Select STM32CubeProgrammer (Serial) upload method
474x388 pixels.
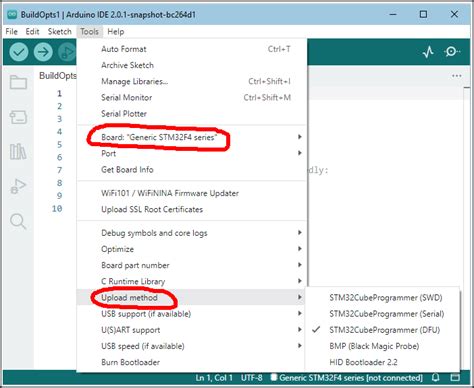point(382,314)
